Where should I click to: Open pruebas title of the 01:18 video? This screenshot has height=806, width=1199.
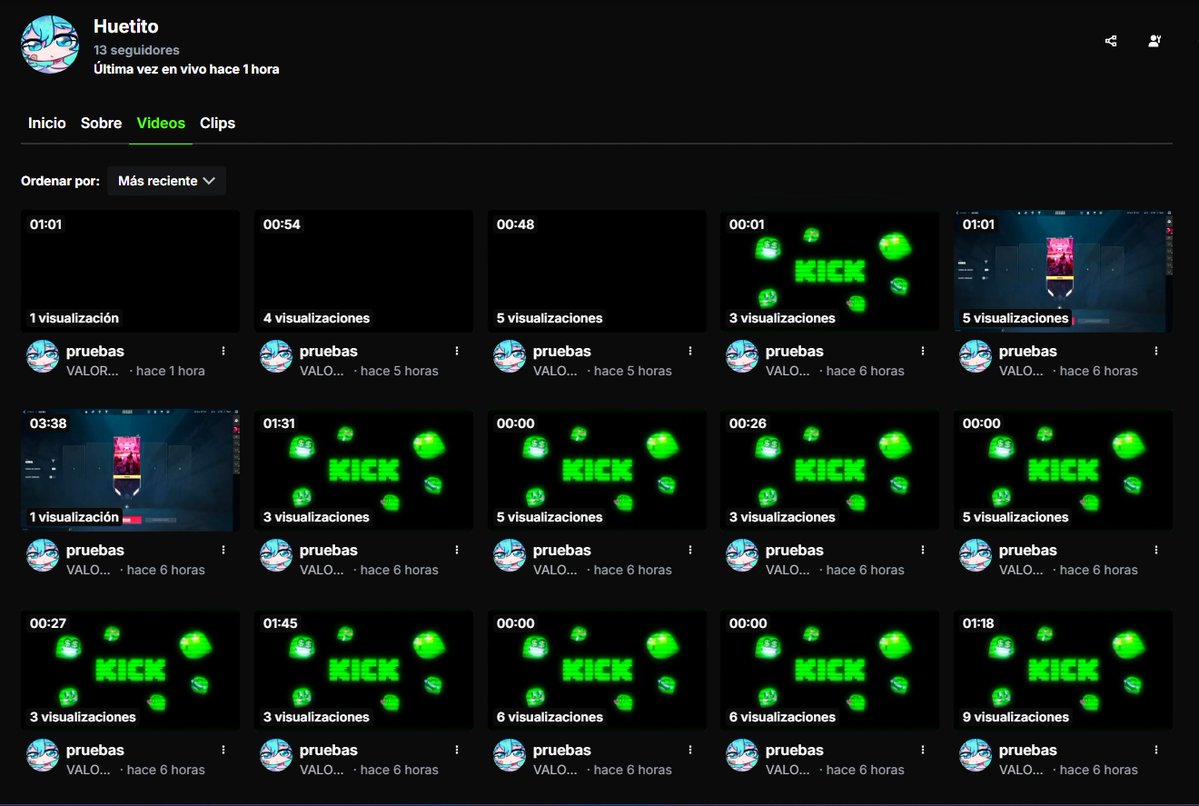pyautogui.click(x=1028, y=750)
